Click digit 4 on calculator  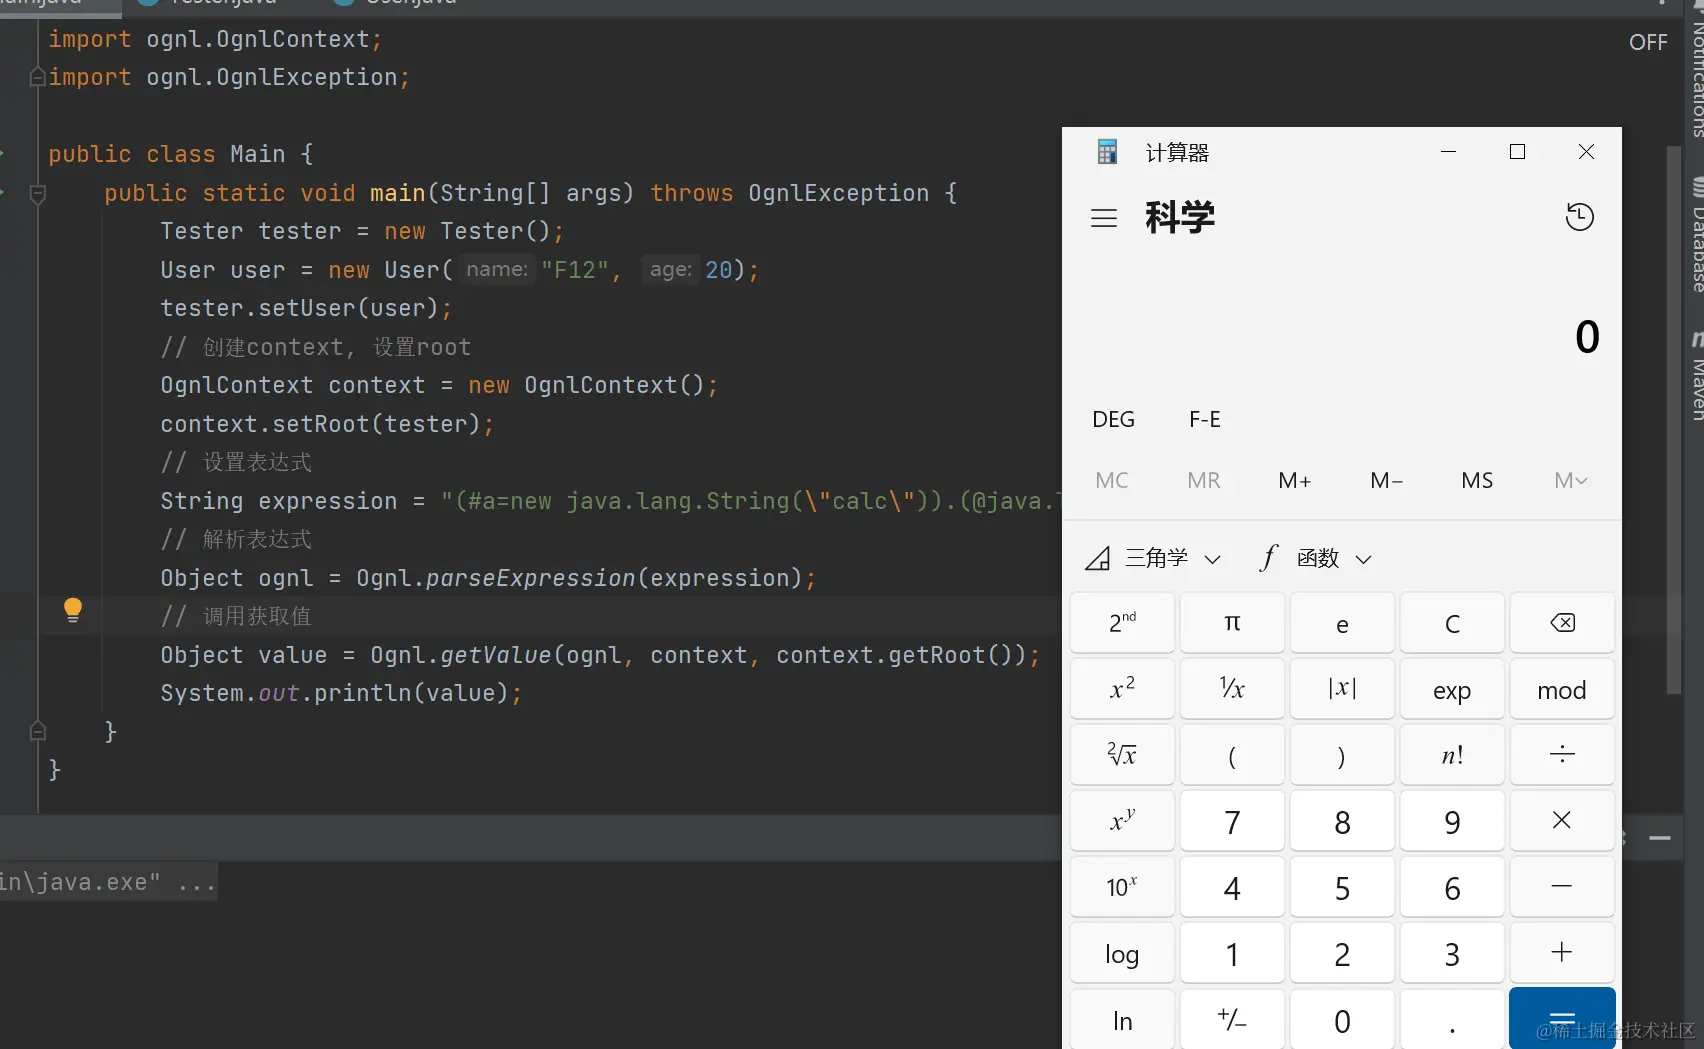click(1232, 887)
